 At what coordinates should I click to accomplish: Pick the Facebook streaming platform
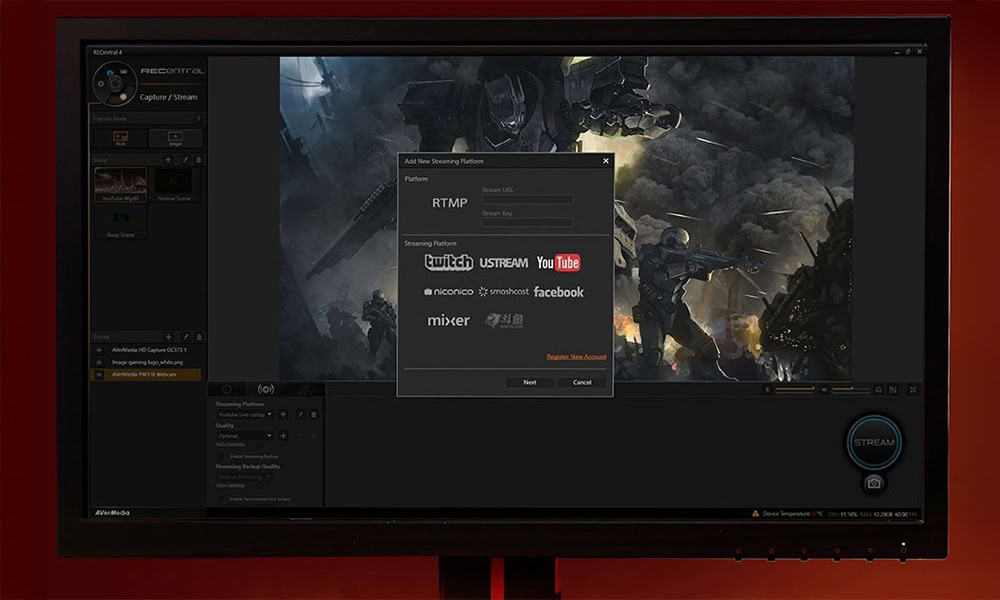click(x=558, y=292)
